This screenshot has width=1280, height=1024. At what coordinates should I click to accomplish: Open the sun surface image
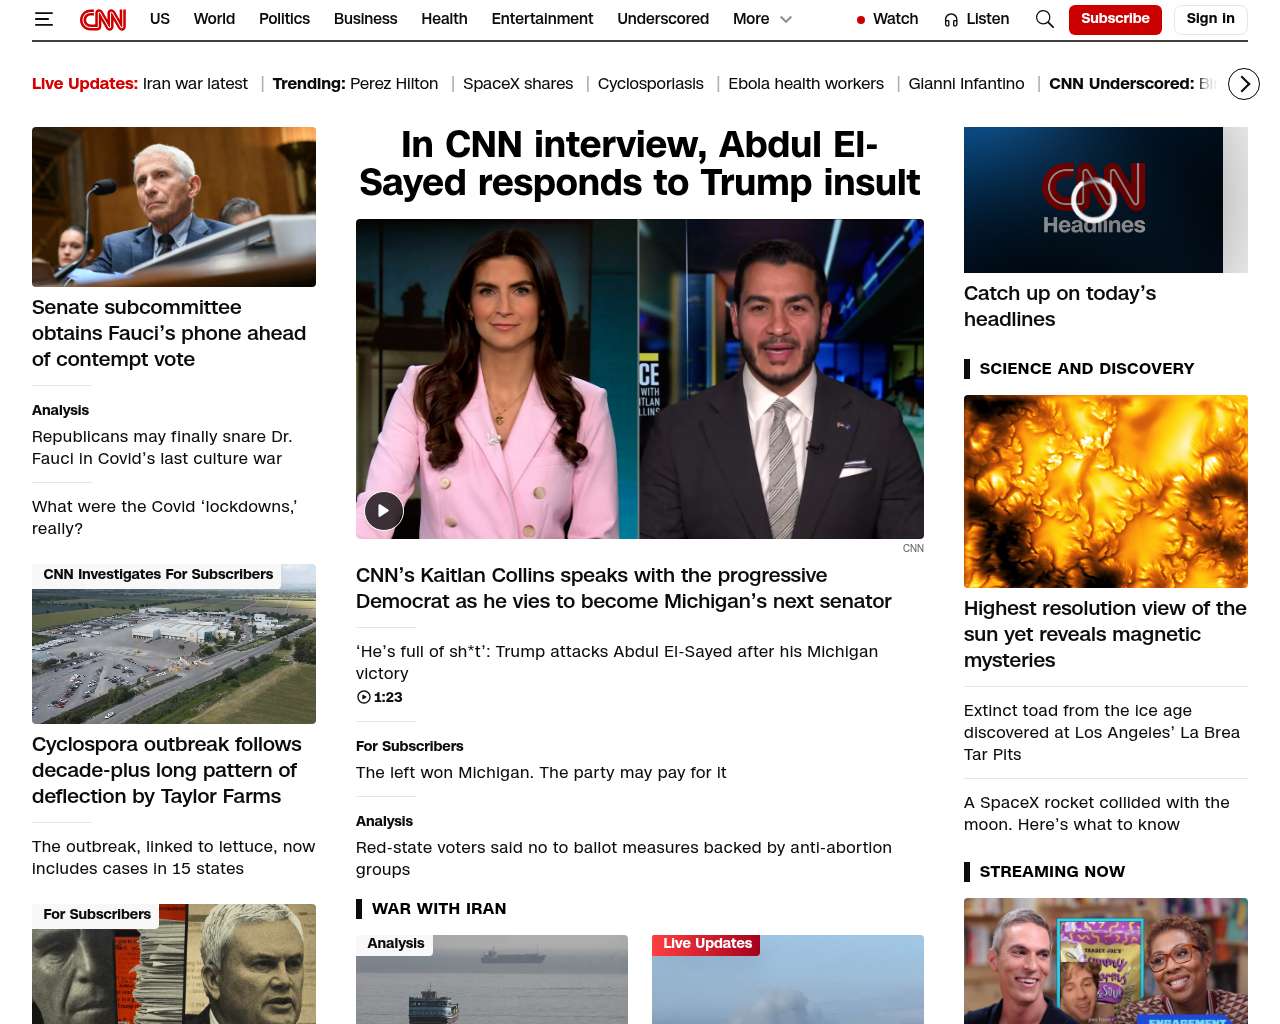[1106, 491]
